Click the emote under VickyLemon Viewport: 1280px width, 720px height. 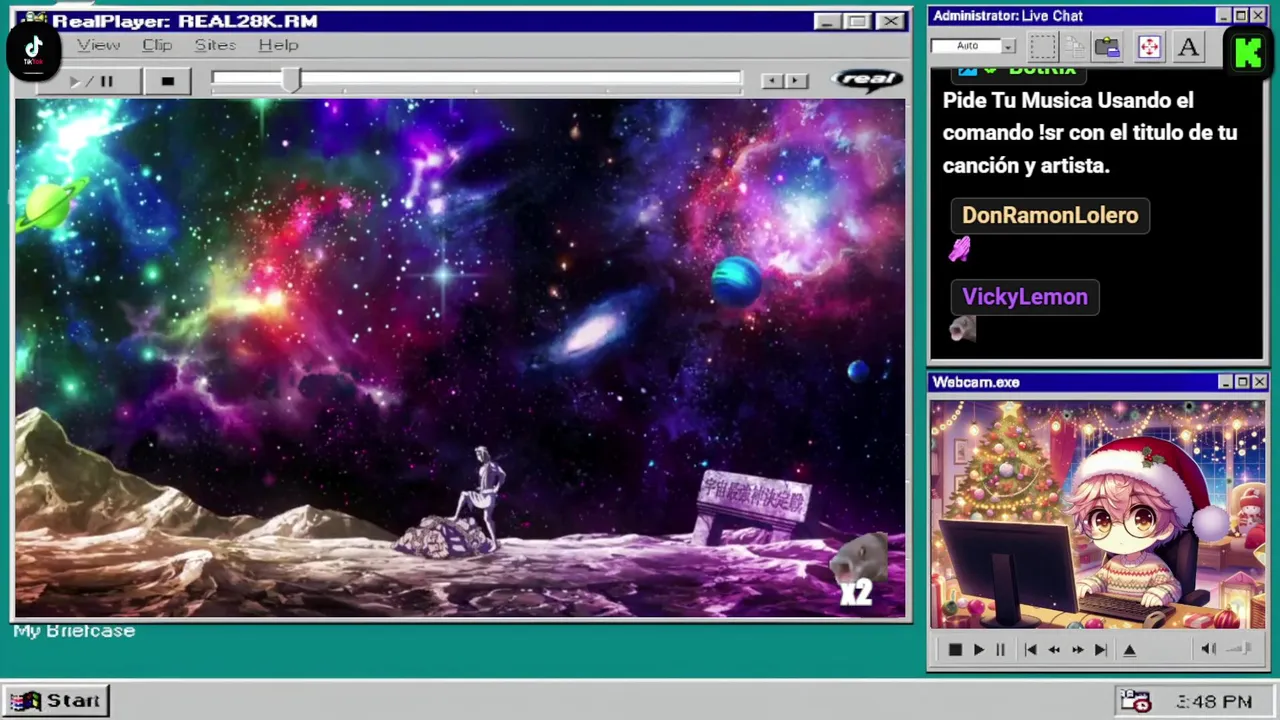point(962,329)
